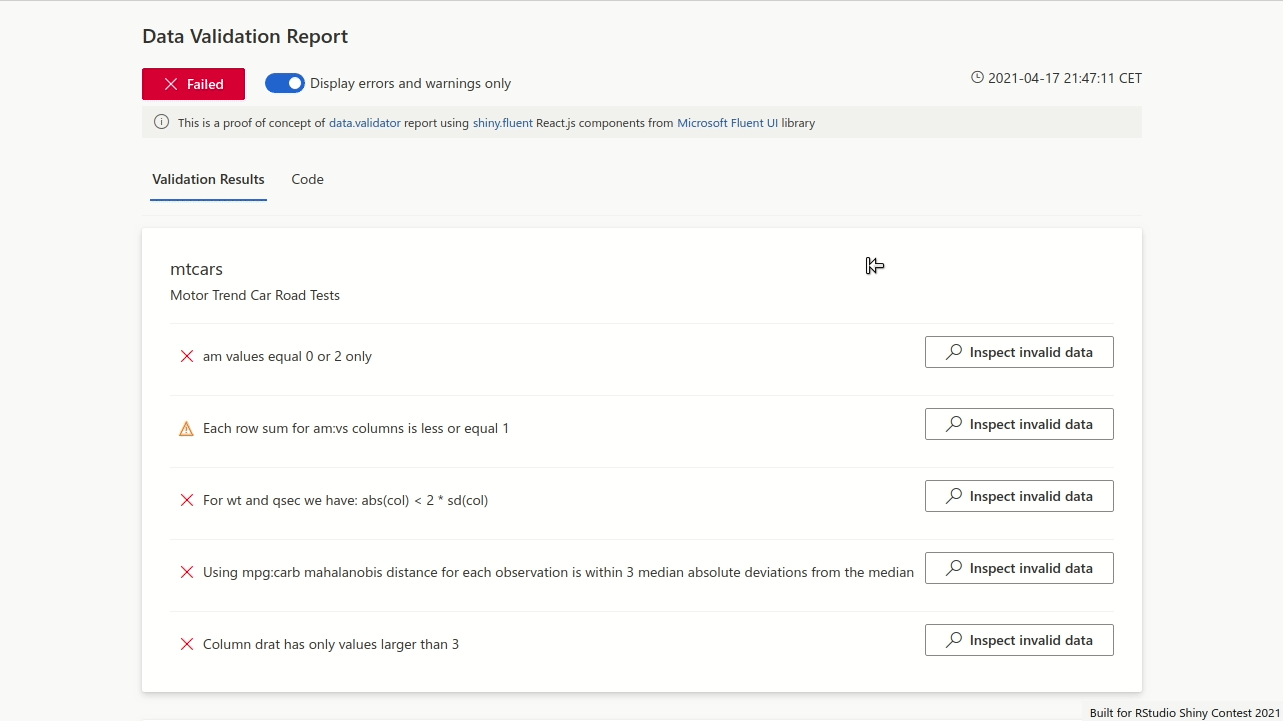This screenshot has width=1283, height=721.
Task: Open the Microsoft Fluent UI link
Action: (728, 123)
